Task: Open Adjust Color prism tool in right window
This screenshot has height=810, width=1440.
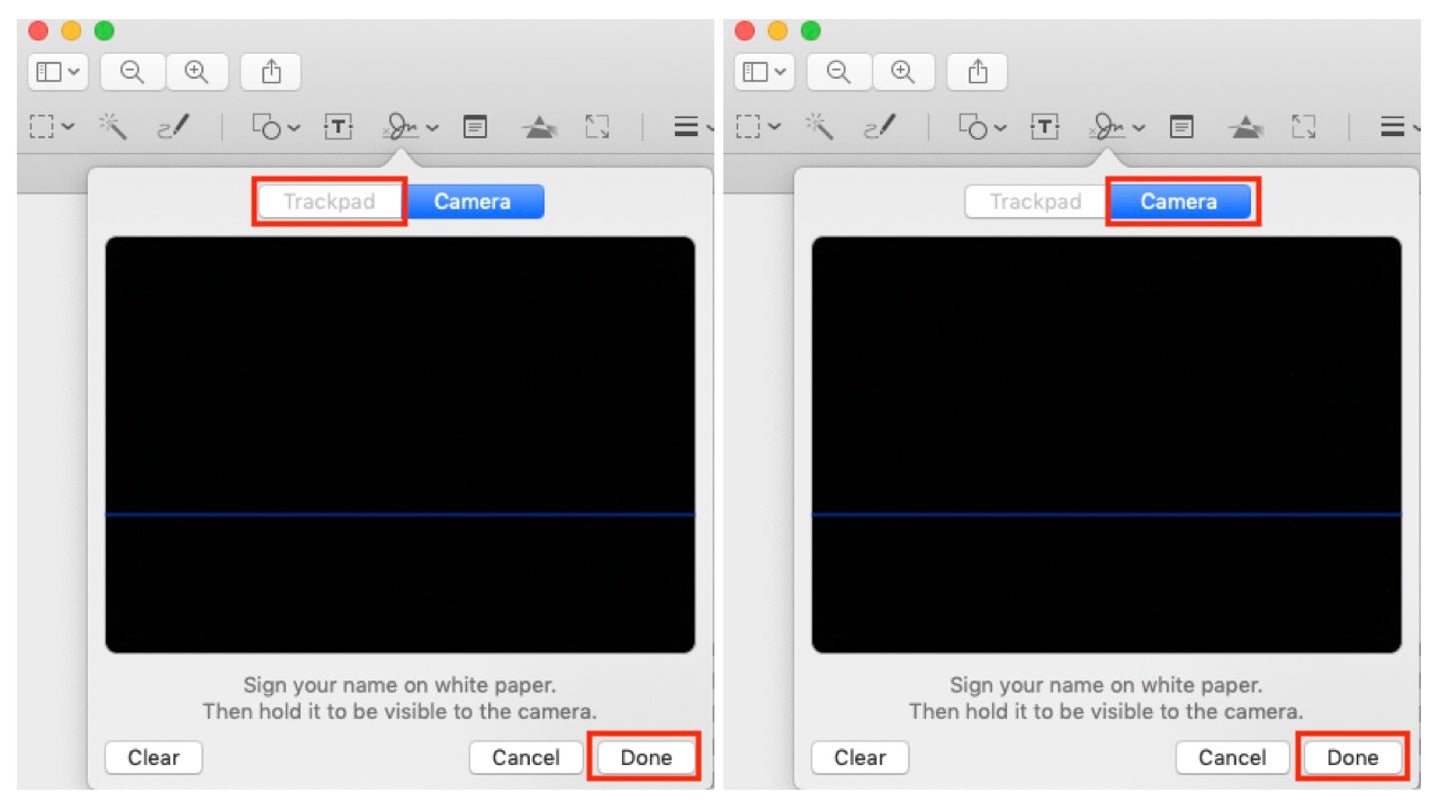Action: 1245,128
